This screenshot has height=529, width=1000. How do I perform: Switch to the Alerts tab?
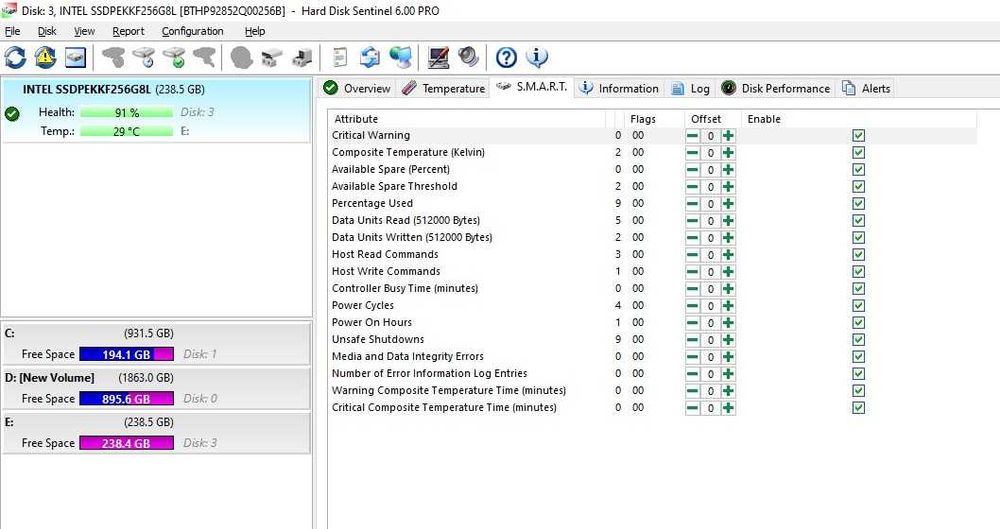pyautogui.click(x=866, y=88)
